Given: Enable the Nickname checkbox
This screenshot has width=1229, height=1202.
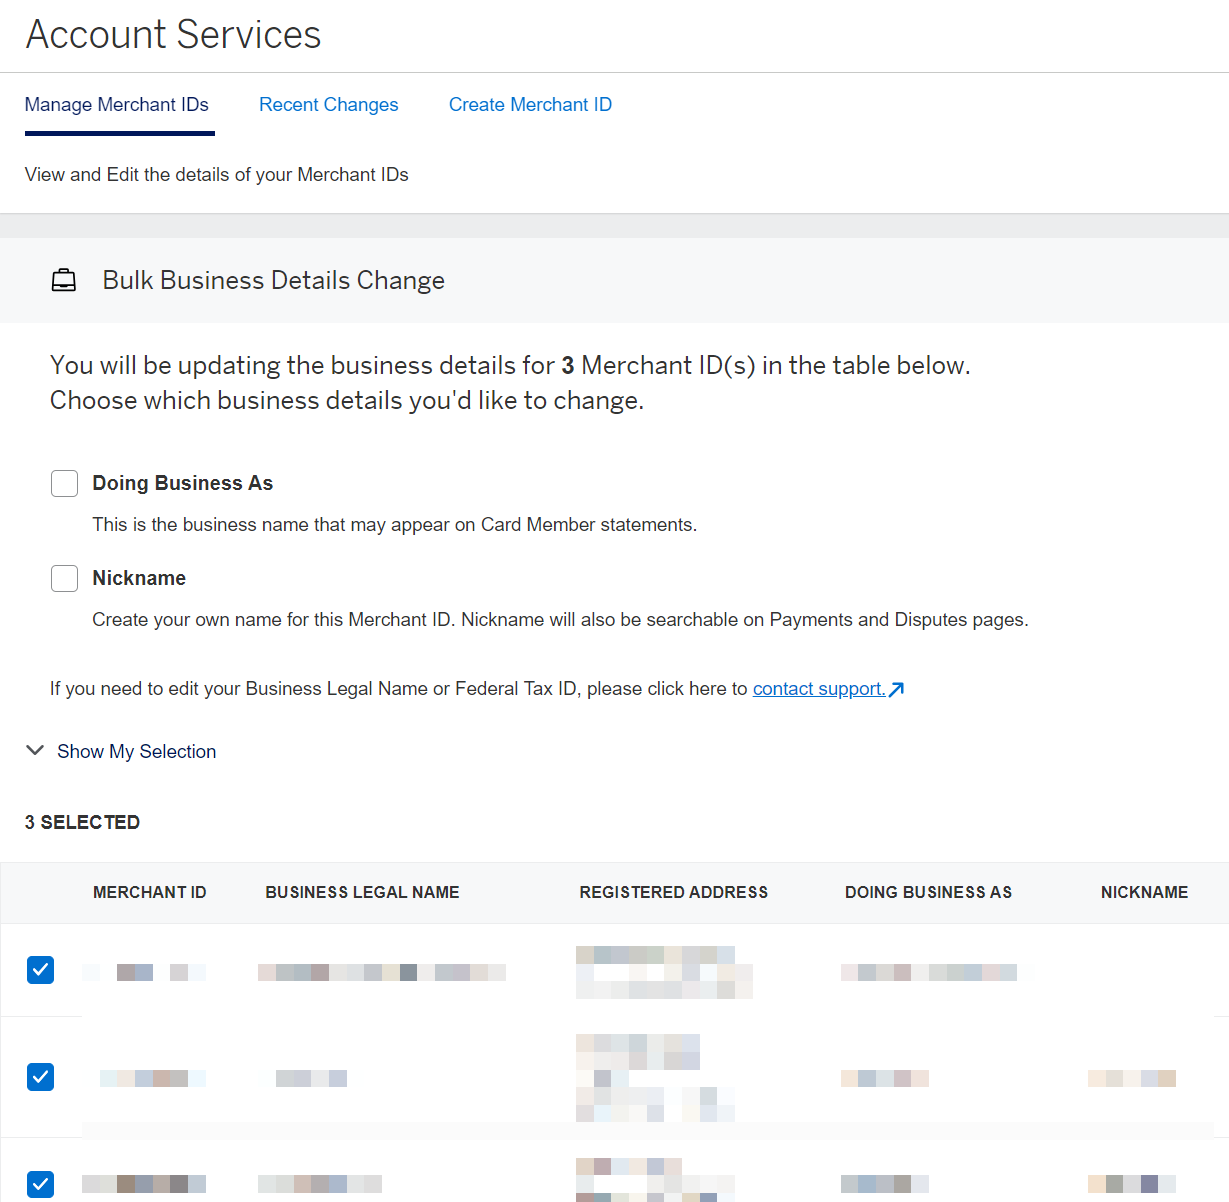Looking at the screenshot, I should point(64,578).
